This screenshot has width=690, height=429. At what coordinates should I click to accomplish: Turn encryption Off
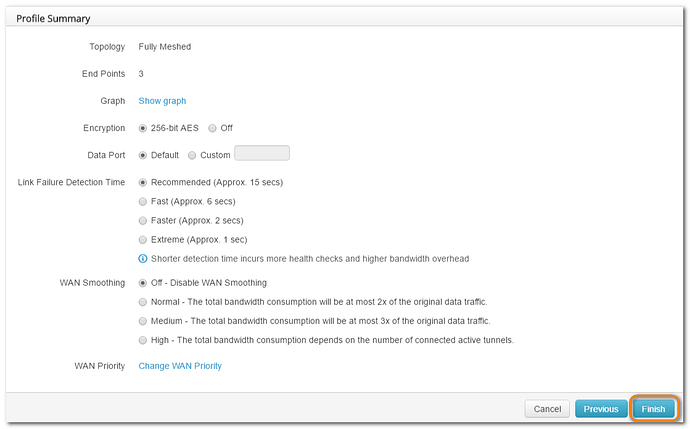213,128
